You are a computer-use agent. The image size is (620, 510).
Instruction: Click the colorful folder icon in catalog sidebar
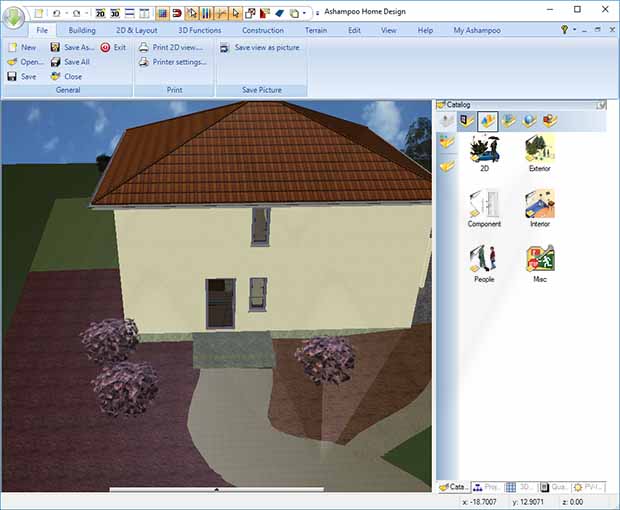click(x=447, y=142)
